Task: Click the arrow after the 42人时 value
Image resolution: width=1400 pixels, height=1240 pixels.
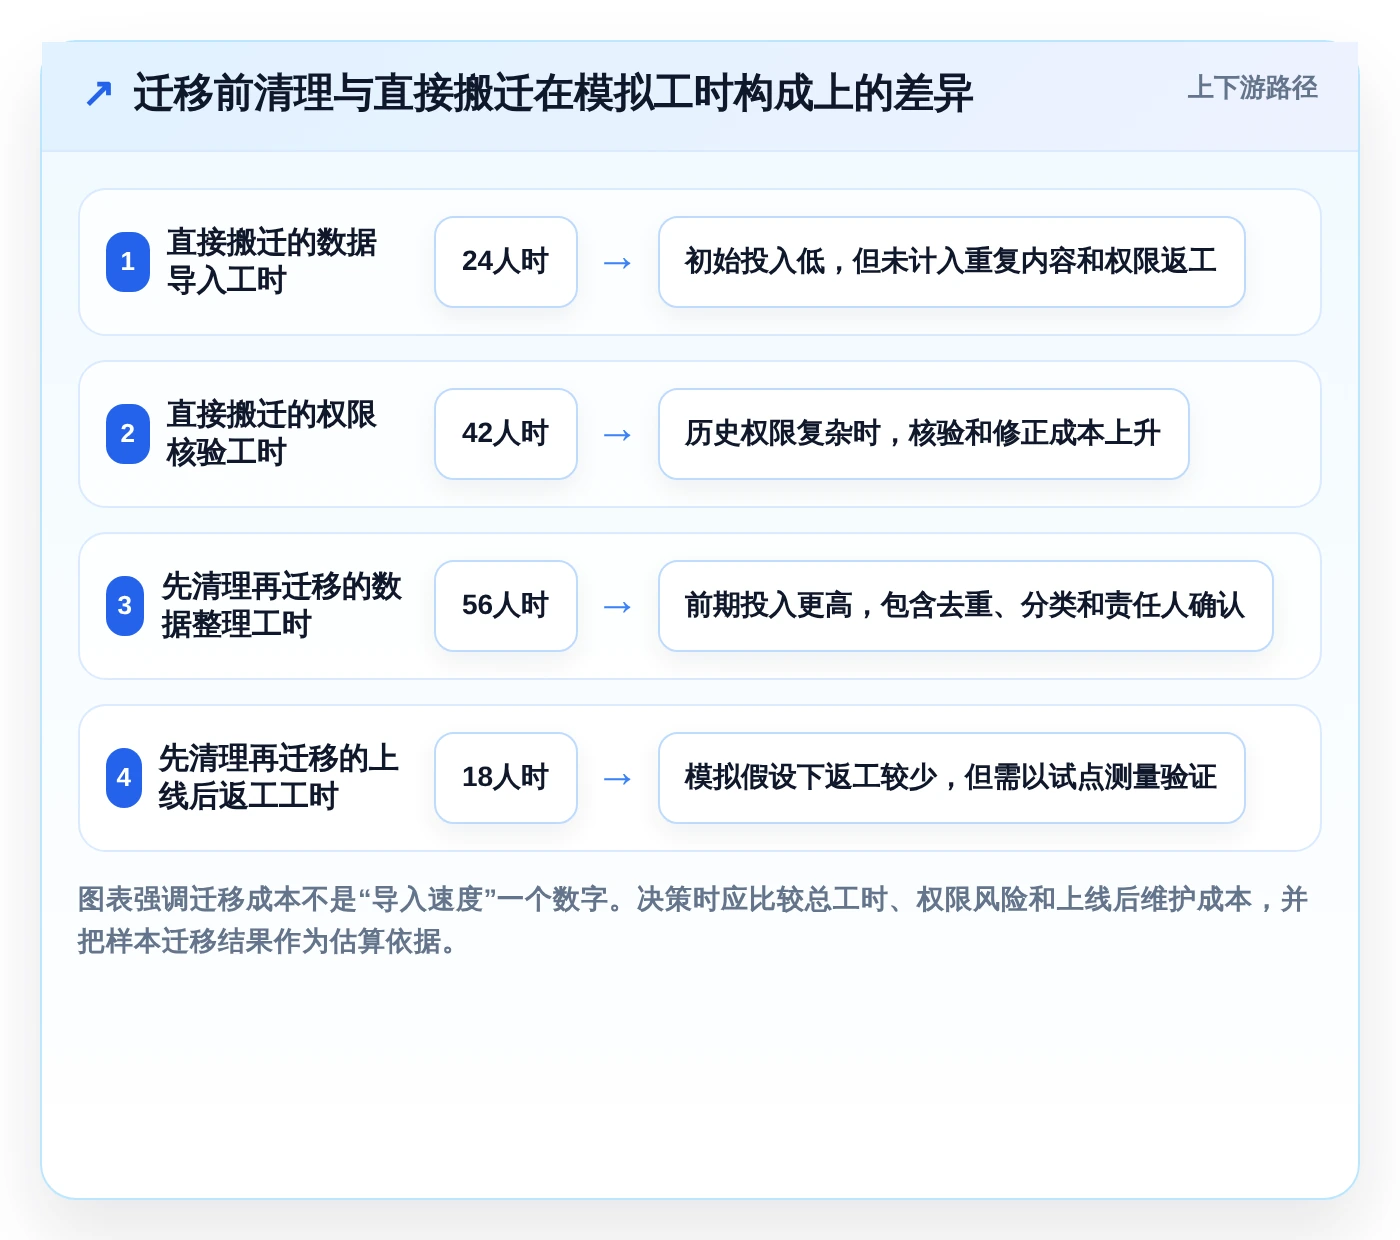Action: [617, 435]
